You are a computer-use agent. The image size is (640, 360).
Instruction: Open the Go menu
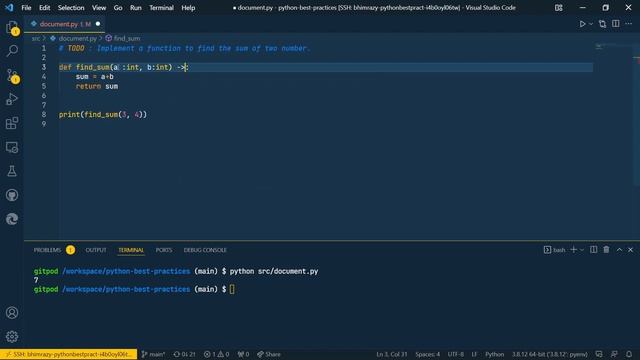pyautogui.click(x=118, y=8)
